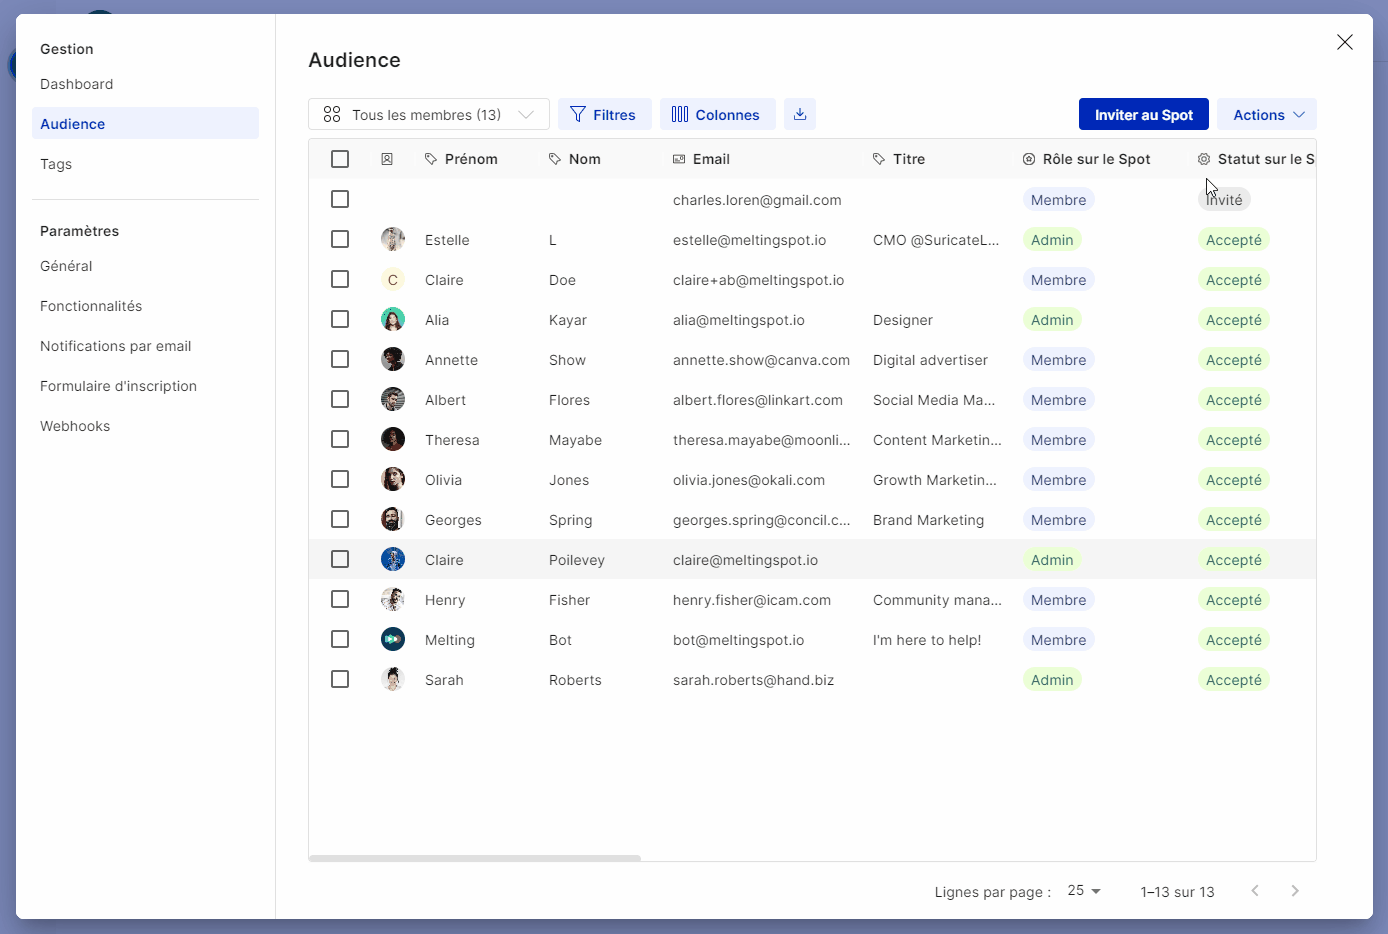Check the row for Sarah Roberts
This screenshot has height=934, width=1388.
(340, 680)
